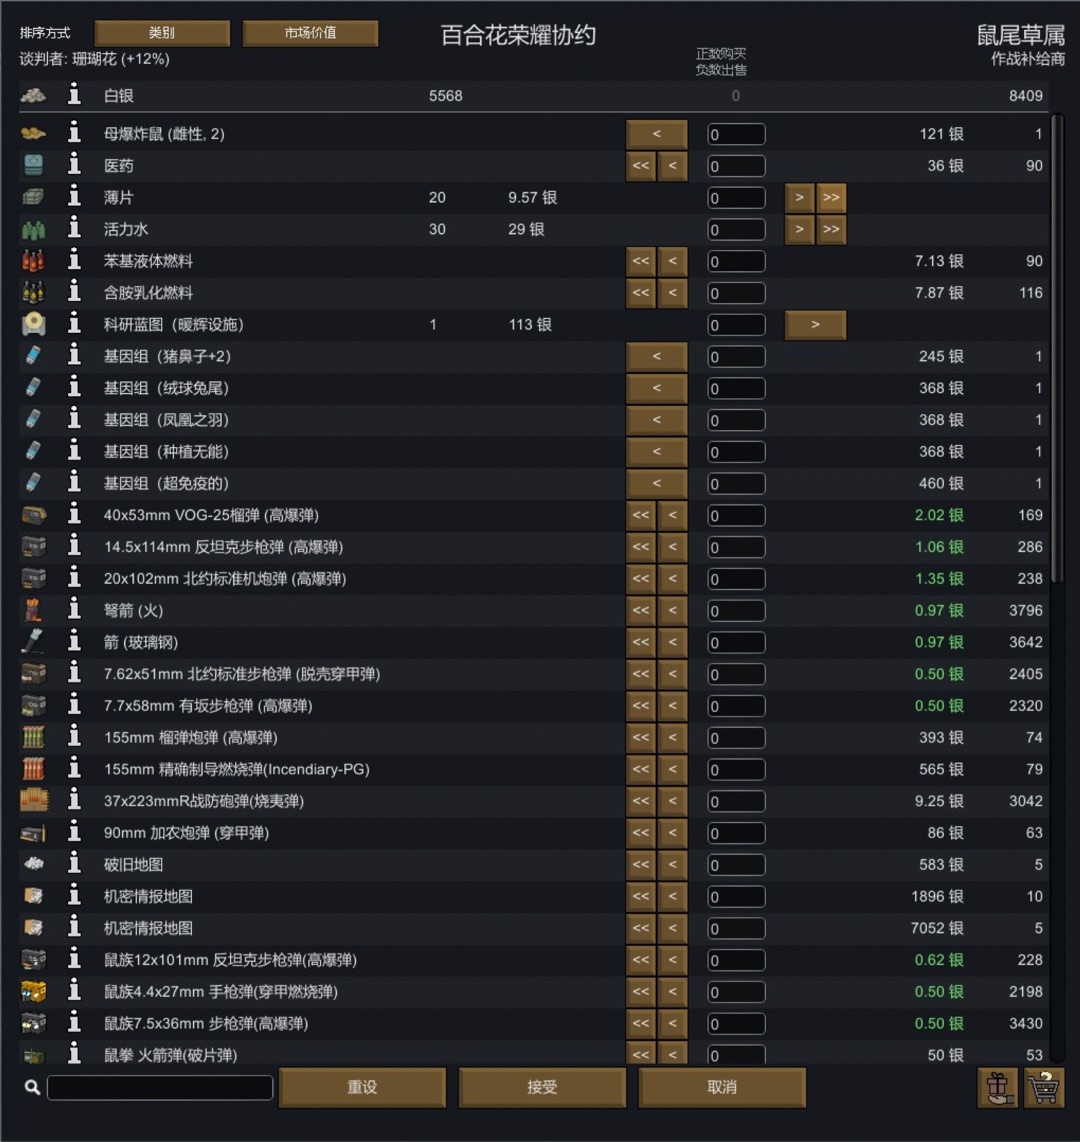1080x1142 pixels.
Task: Show item info for 破旧地图
Action: point(74,864)
